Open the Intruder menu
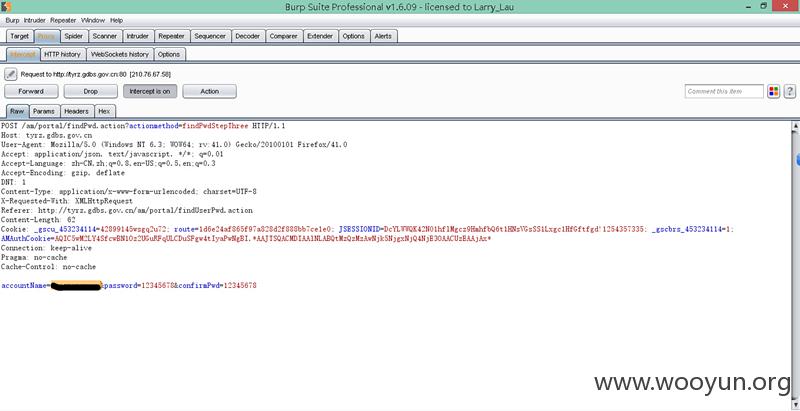 tap(35, 20)
